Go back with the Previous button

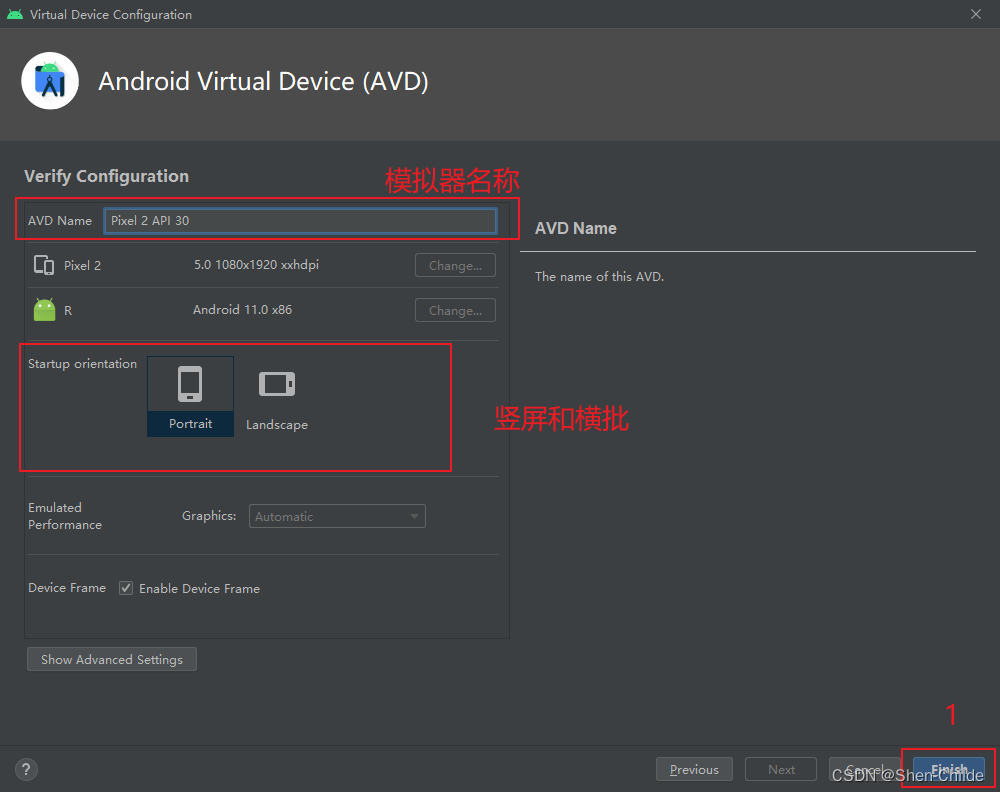[694, 770]
